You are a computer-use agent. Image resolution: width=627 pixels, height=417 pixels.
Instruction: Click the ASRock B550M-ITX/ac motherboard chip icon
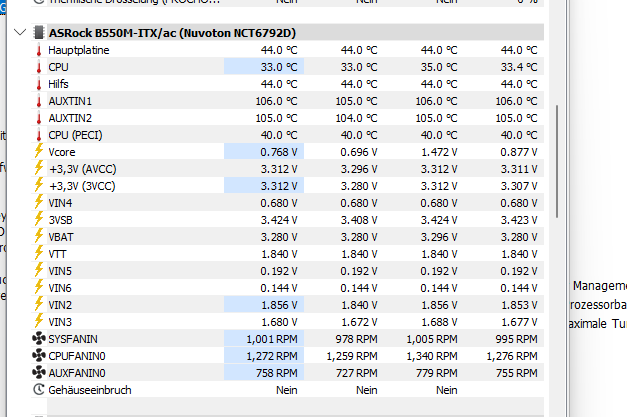pos(39,33)
